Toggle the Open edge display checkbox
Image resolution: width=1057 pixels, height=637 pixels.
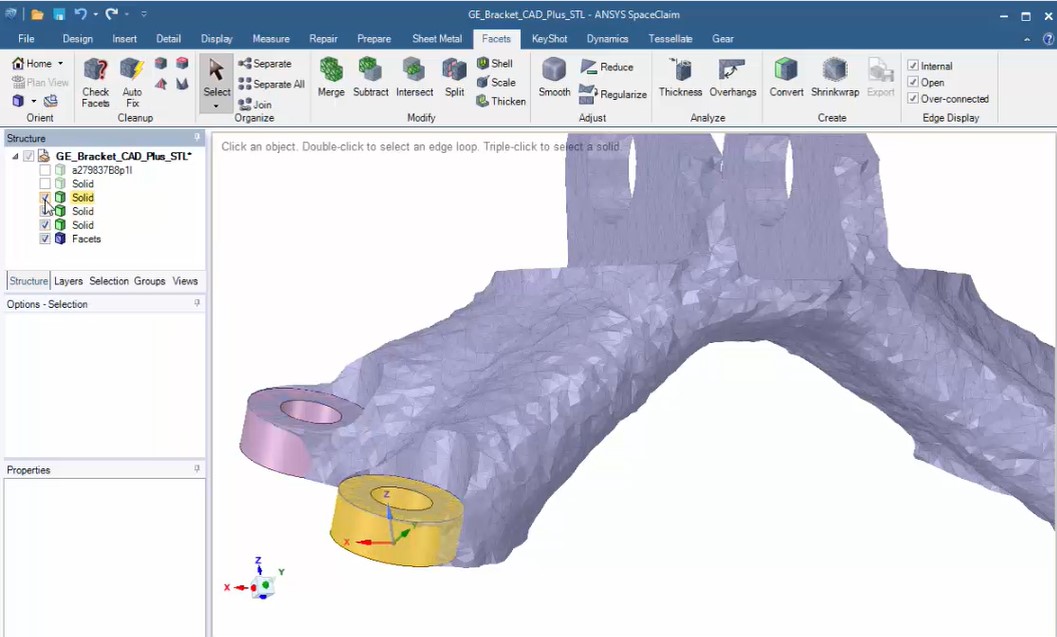click(913, 82)
